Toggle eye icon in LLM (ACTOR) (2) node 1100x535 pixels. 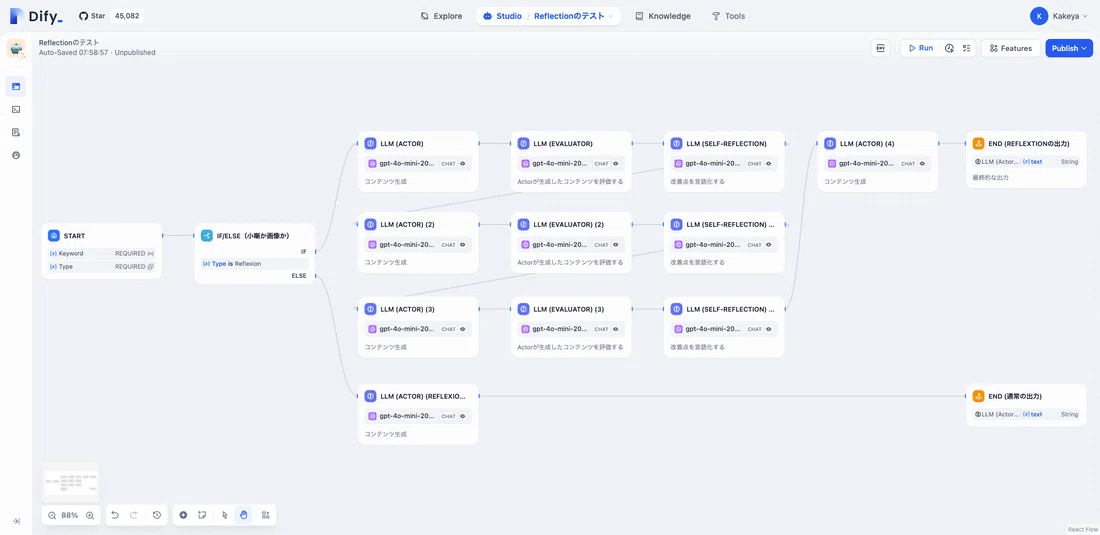tap(463, 245)
